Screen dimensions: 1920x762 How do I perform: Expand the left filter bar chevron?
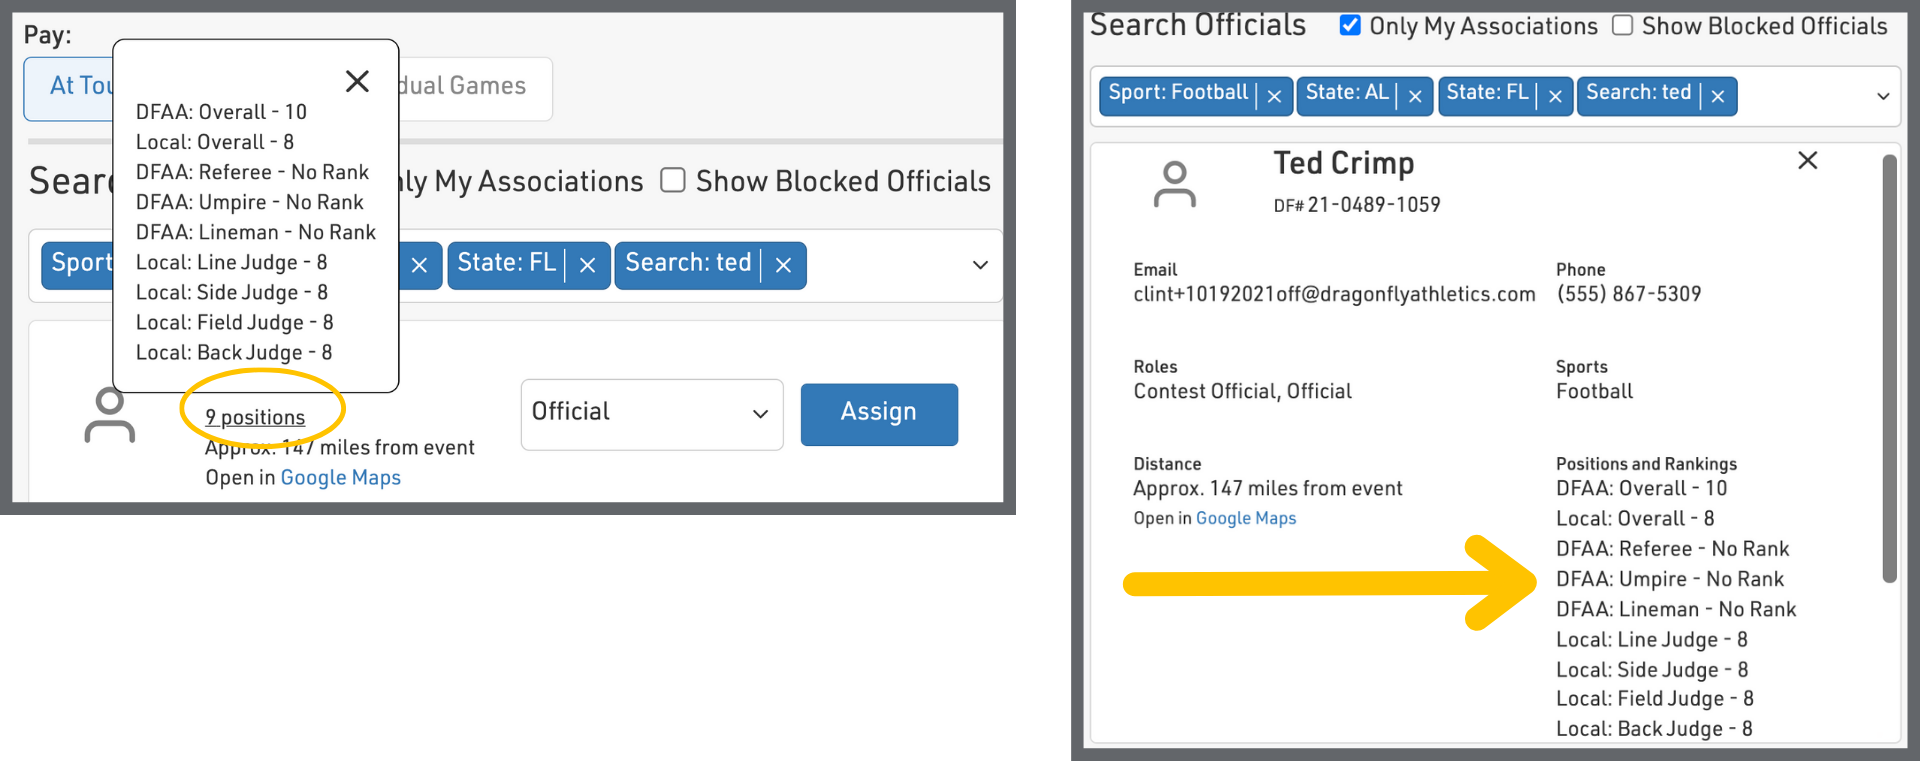click(980, 265)
